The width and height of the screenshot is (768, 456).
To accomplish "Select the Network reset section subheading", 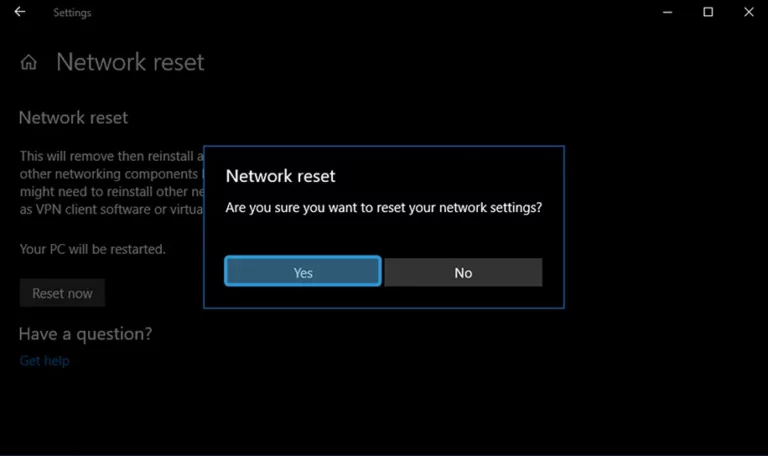I will 73,118.
